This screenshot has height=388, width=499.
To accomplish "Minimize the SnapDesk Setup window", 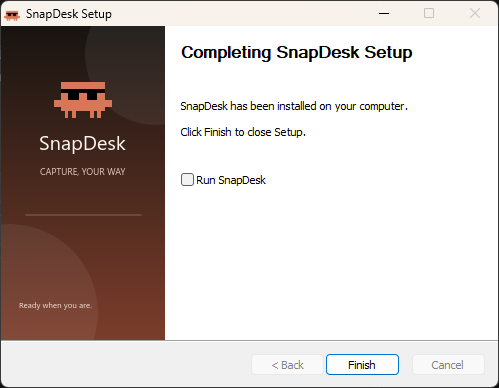I will pyautogui.click(x=384, y=14).
